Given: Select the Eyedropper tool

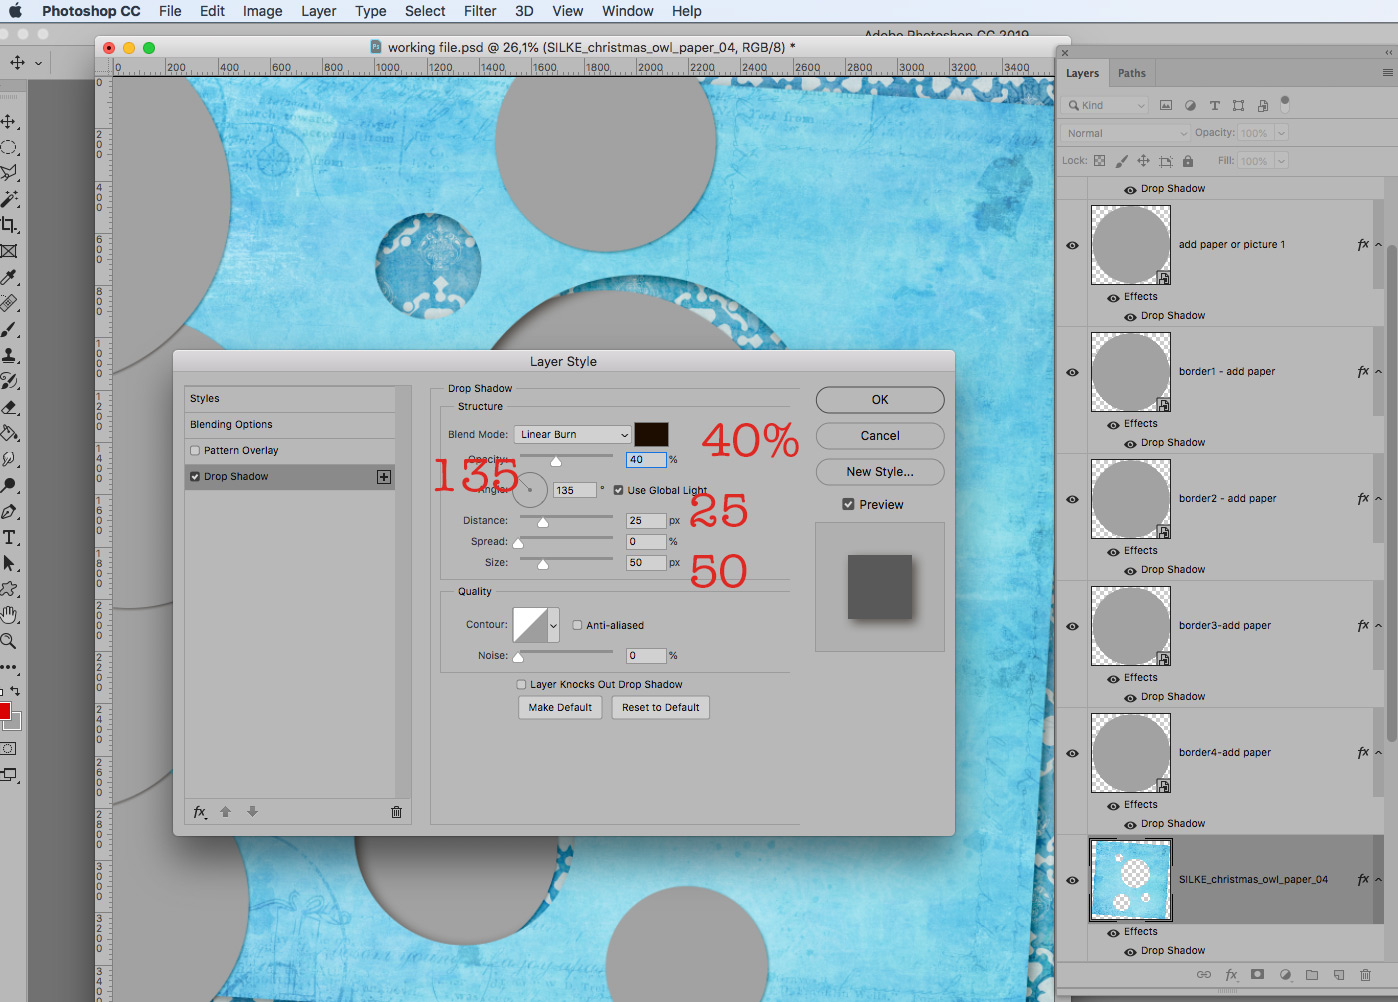Looking at the screenshot, I should point(9,277).
